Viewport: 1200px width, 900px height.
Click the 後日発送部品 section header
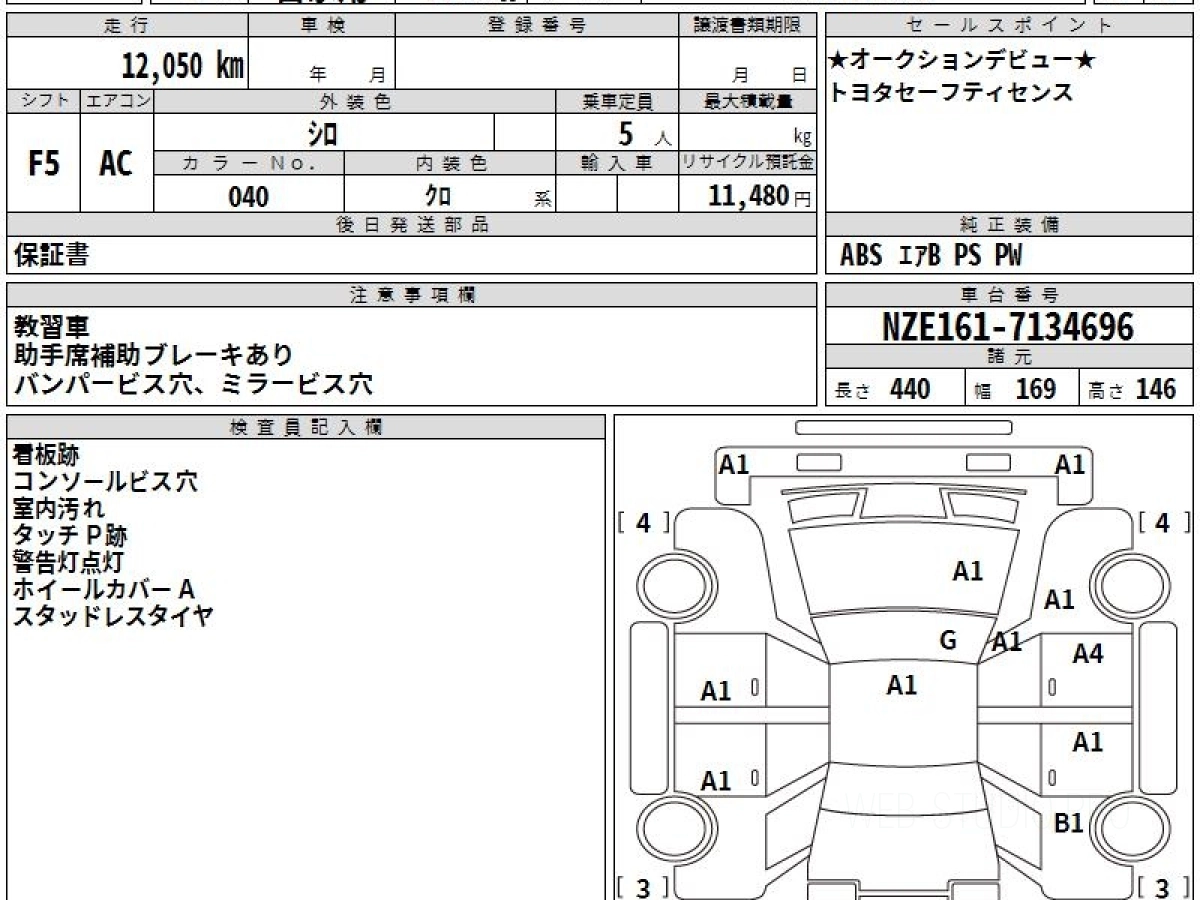tap(411, 225)
